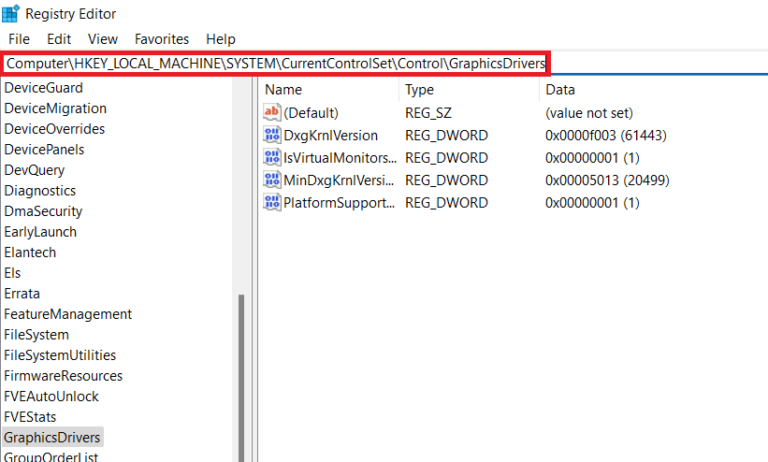The height and width of the screenshot is (462, 768).
Task: Select the DeviceGuard key in tree
Action: coord(45,88)
